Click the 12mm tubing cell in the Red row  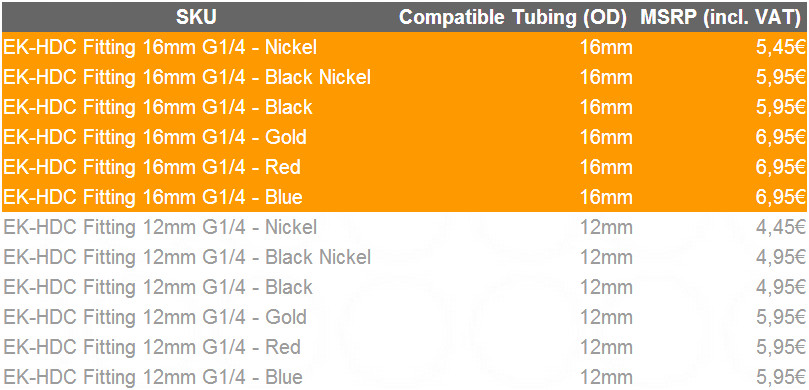coord(606,347)
